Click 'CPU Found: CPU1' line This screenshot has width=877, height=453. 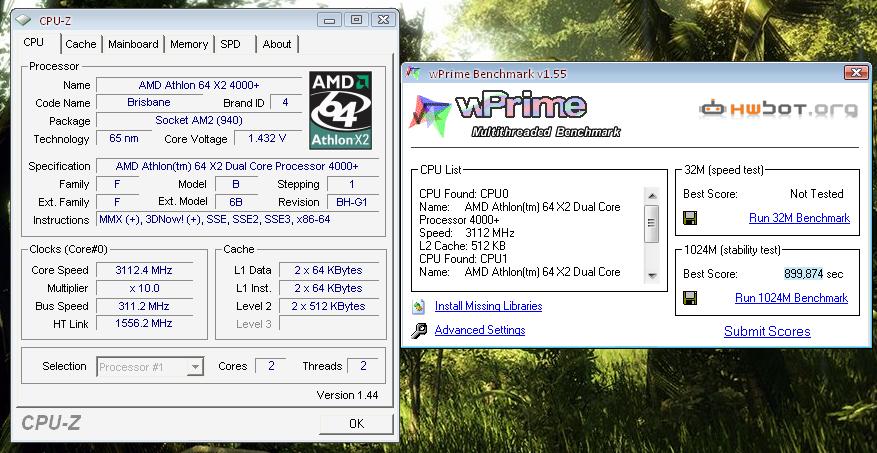(464, 259)
